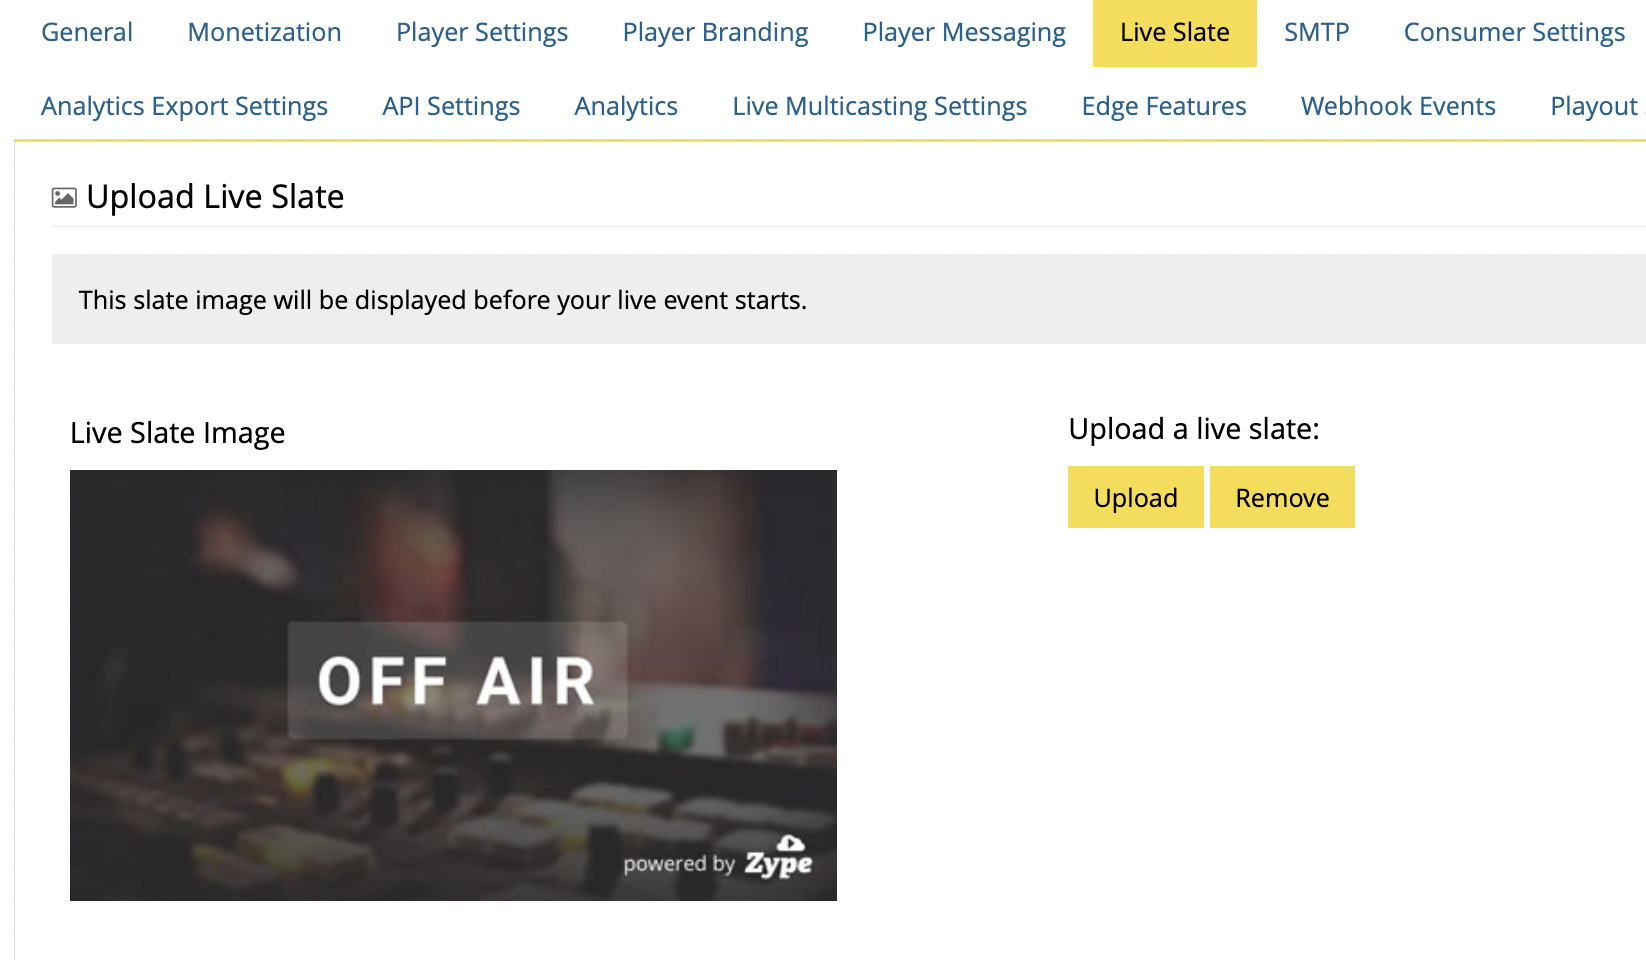Click the Upload Live Slate heading
Screen dimensions: 1646x960
tap(215, 197)
